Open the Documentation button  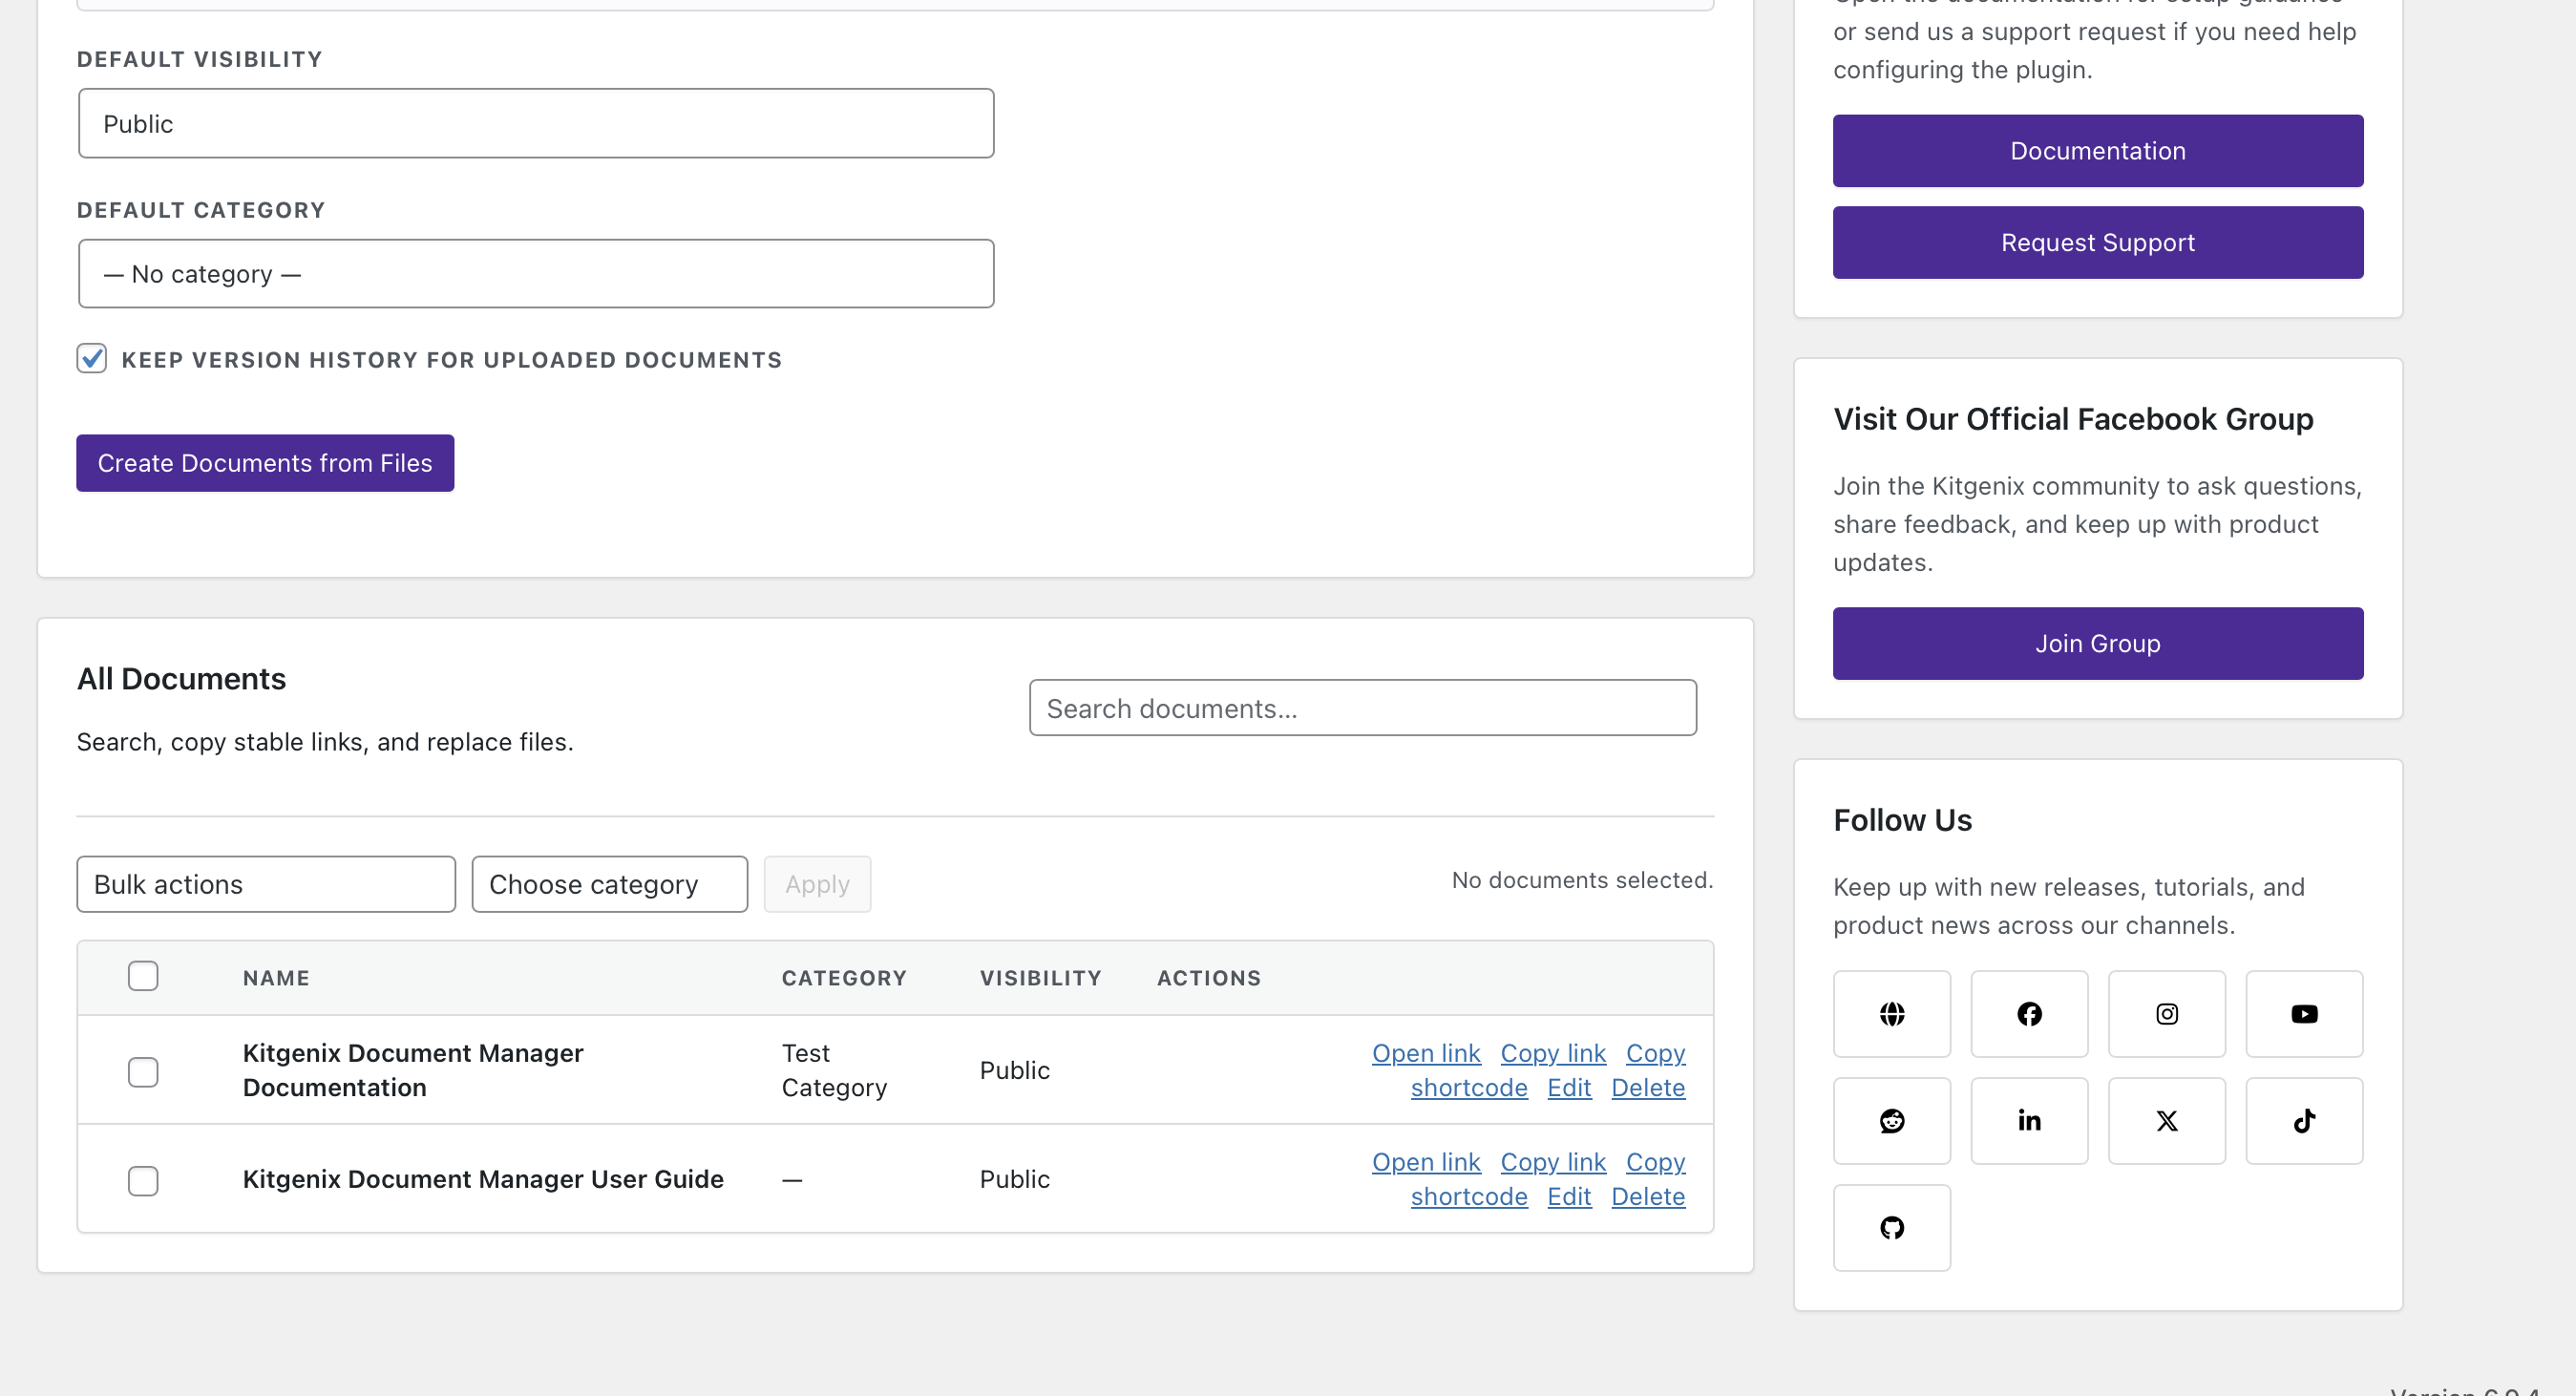tap(2098, 151)
